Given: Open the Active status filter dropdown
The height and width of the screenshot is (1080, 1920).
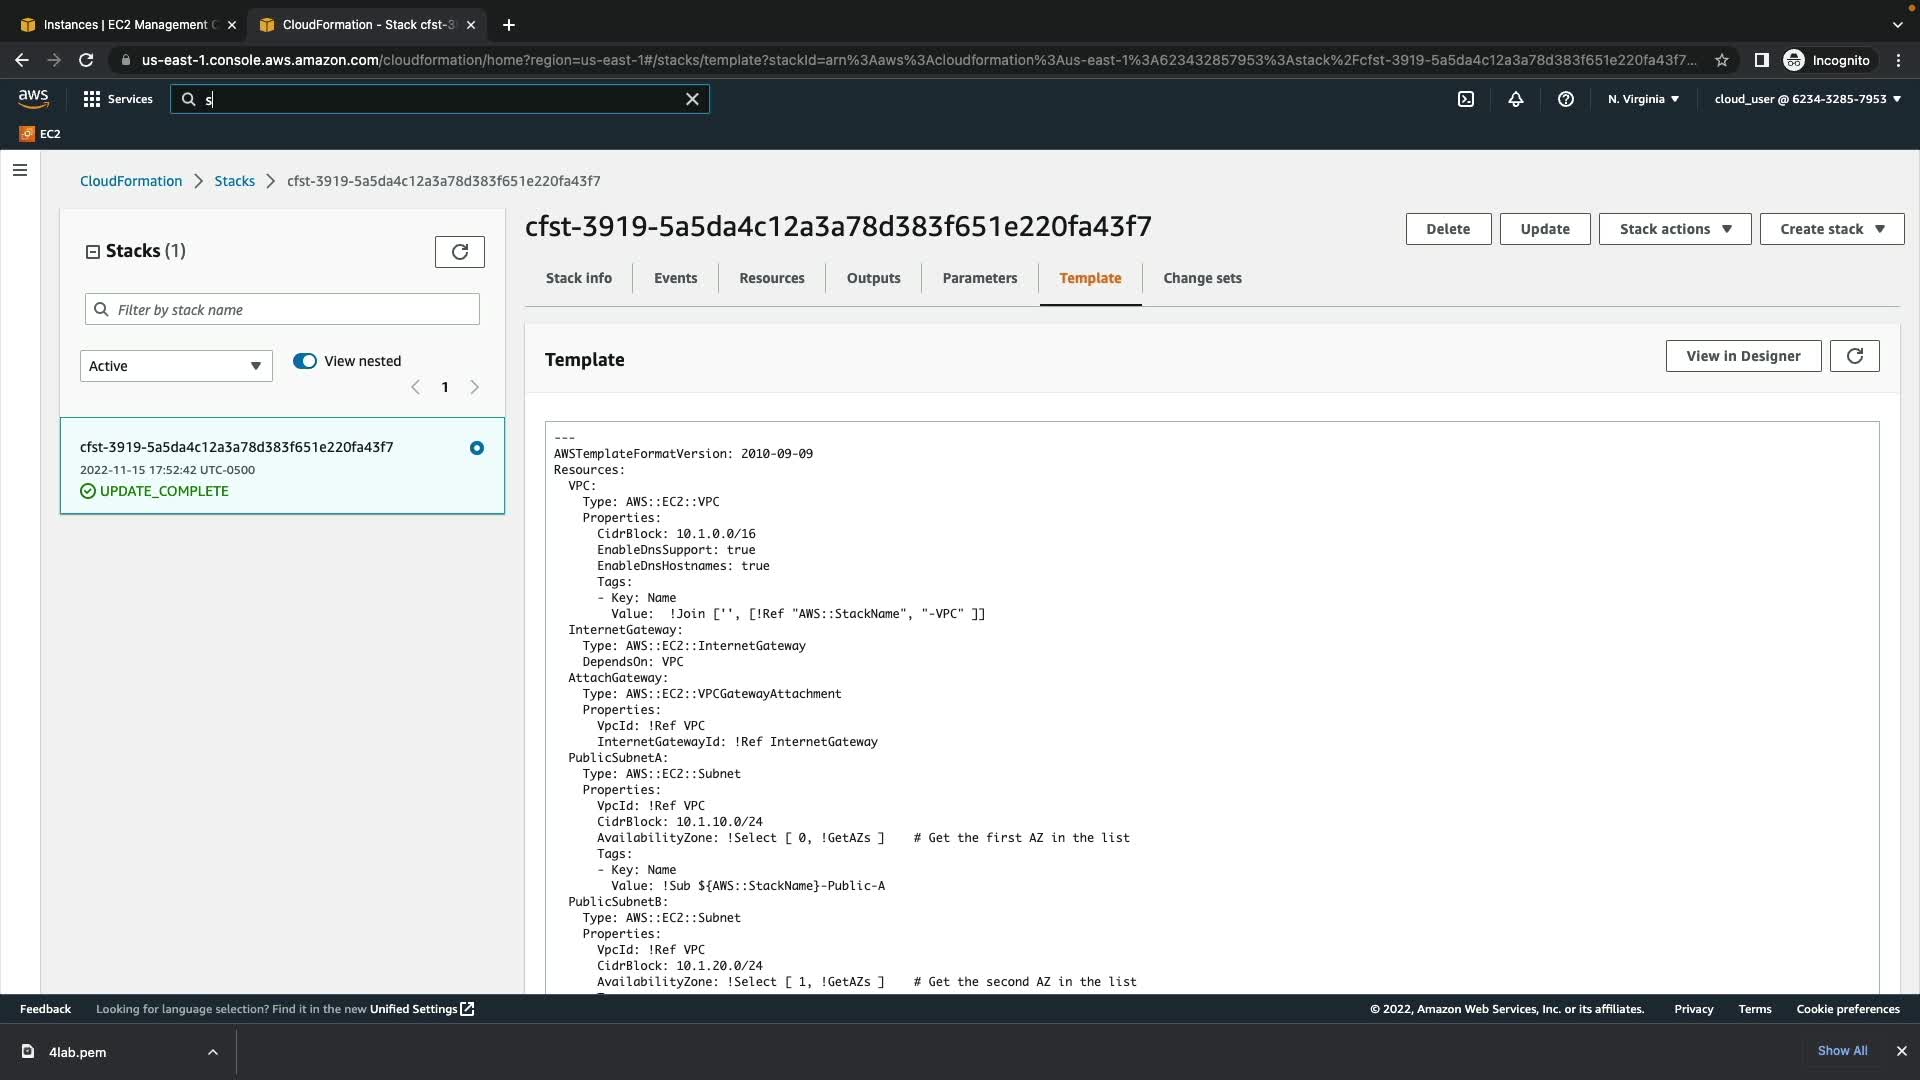Looking at the screenshot, I should coord(176,366).
